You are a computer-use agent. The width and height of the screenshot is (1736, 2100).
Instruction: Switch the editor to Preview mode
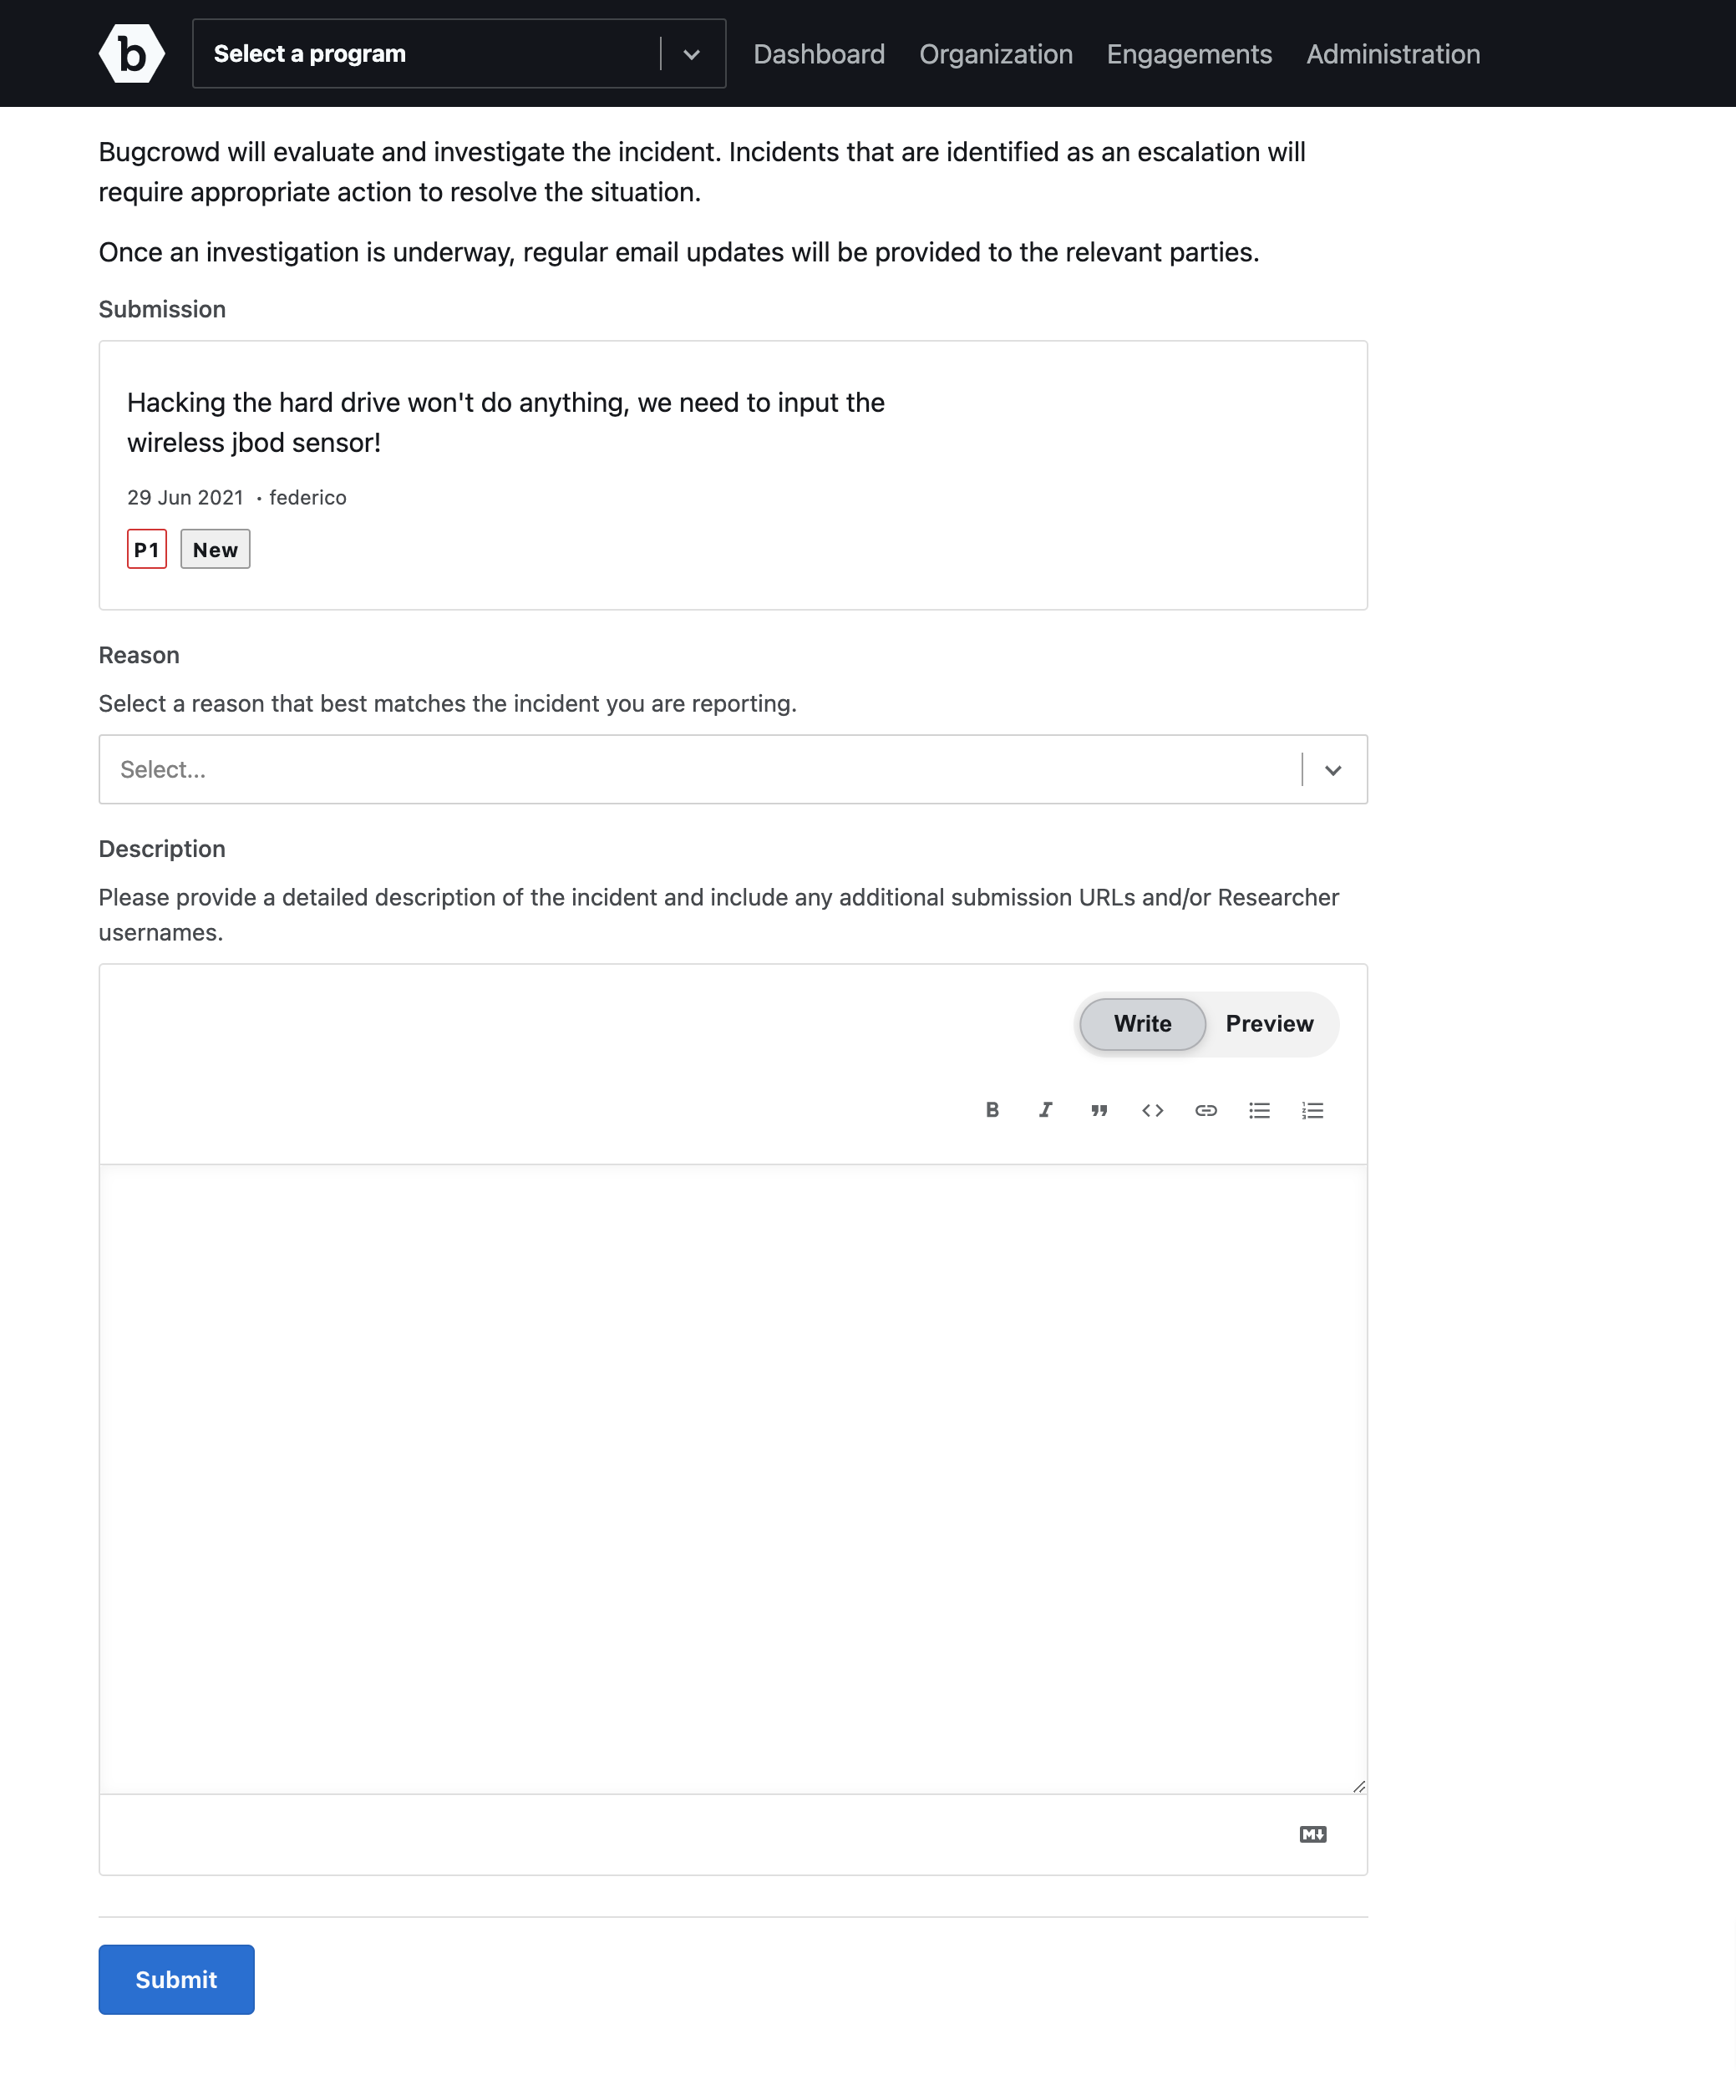tap(1269, 1023)
